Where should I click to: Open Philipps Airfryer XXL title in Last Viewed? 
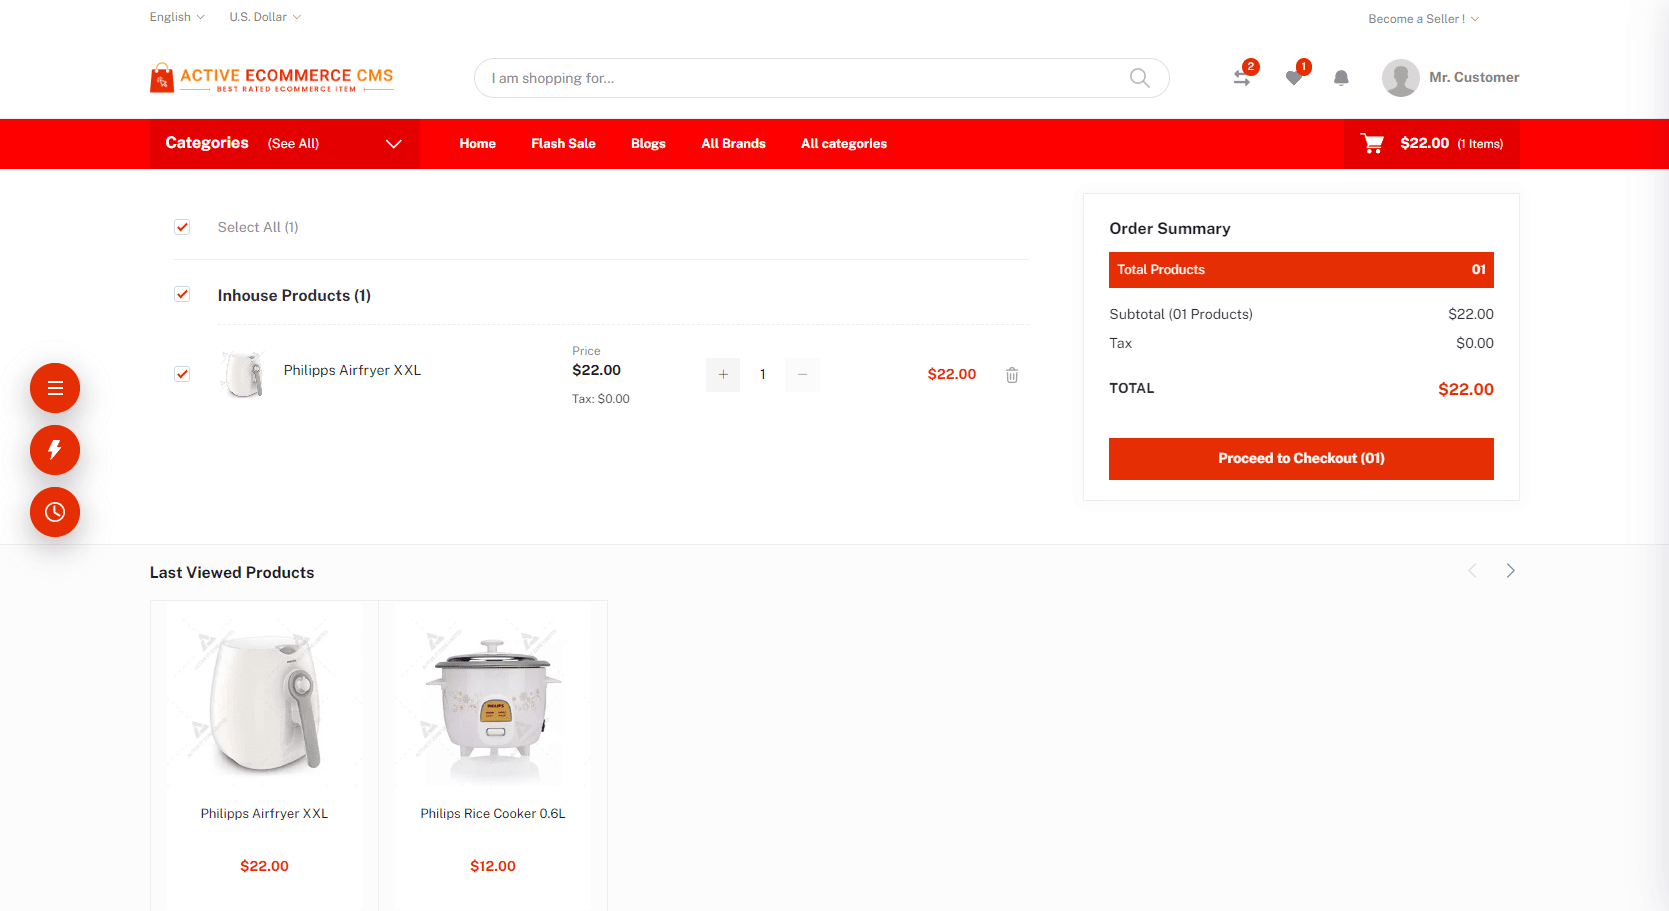264,814
